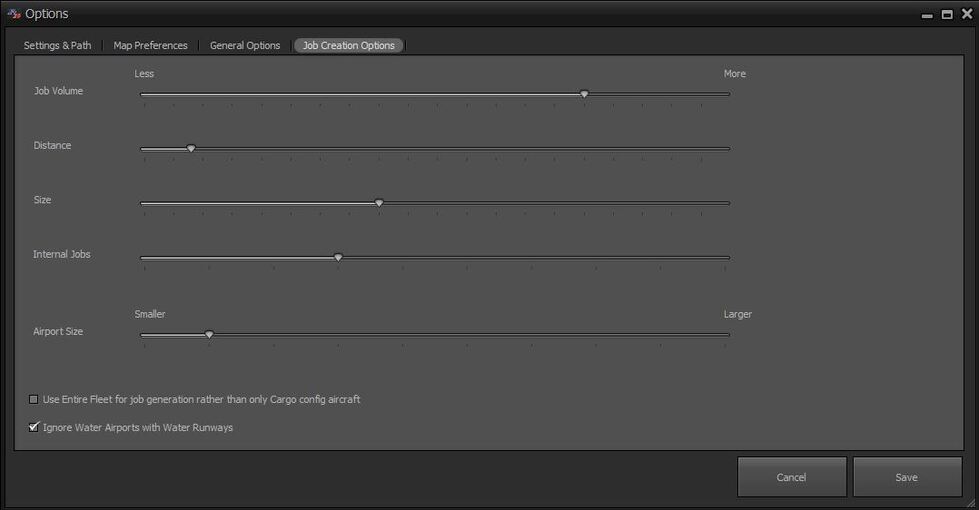Viewport: 979px width, 510px height.
Task: Grab the Size slider thumb
Action: point(379,203)
